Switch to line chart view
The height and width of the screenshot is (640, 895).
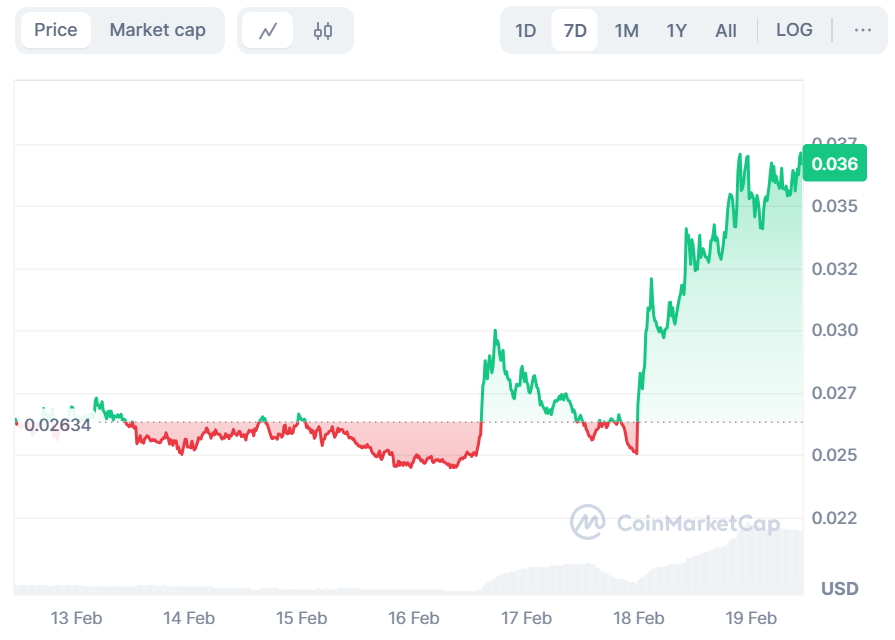tap(268, 31)
